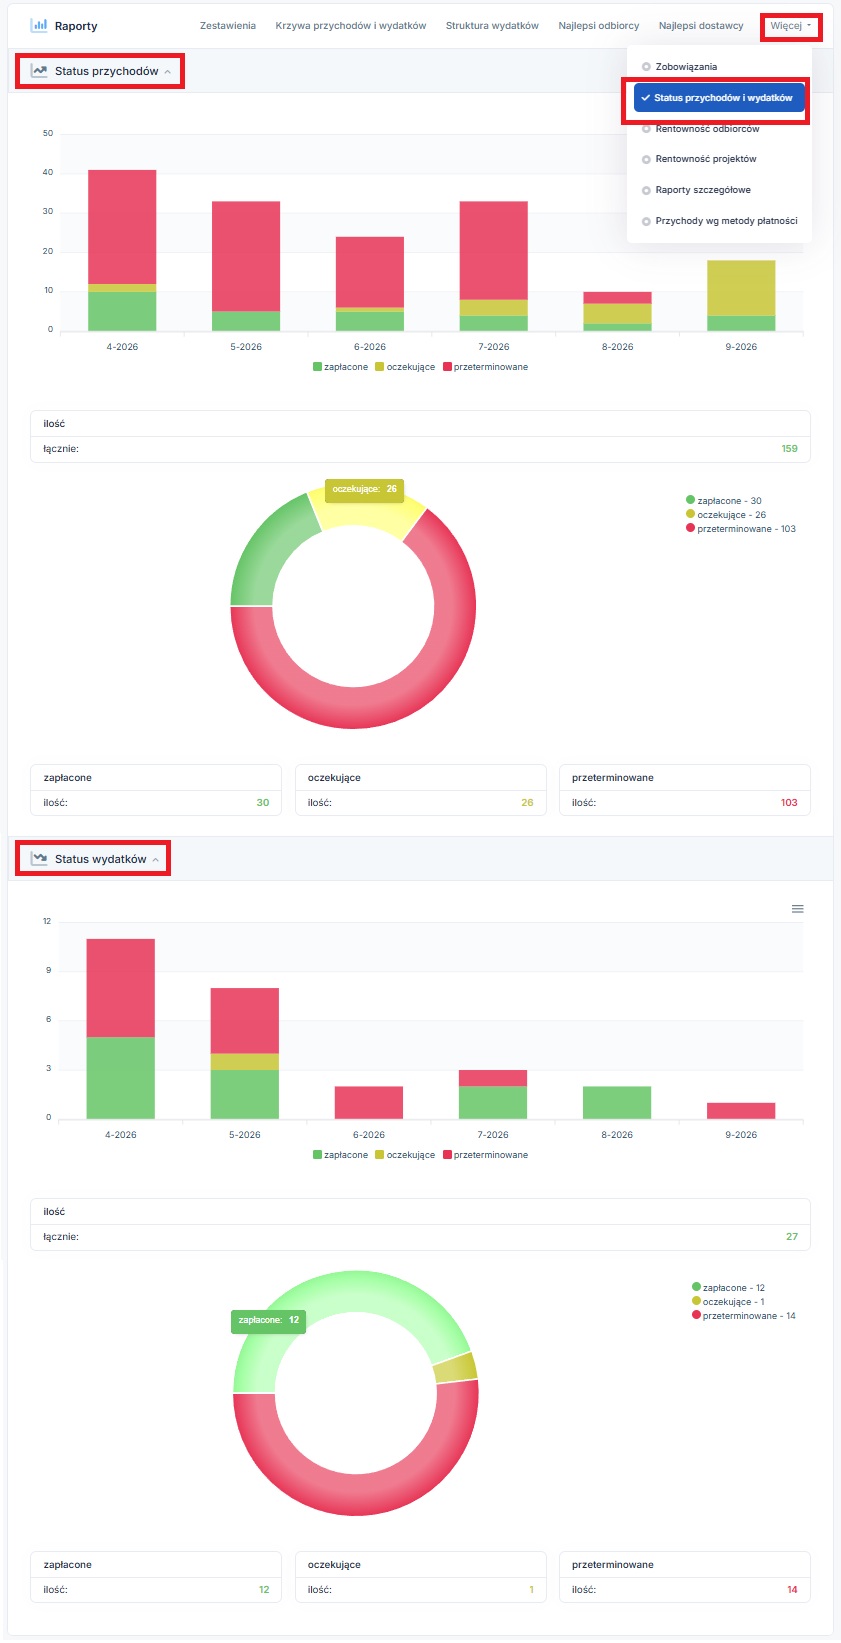
Task: Click the circle icon next to Zobowiązania
Action: pyautogui.click(x=646, y=67)
